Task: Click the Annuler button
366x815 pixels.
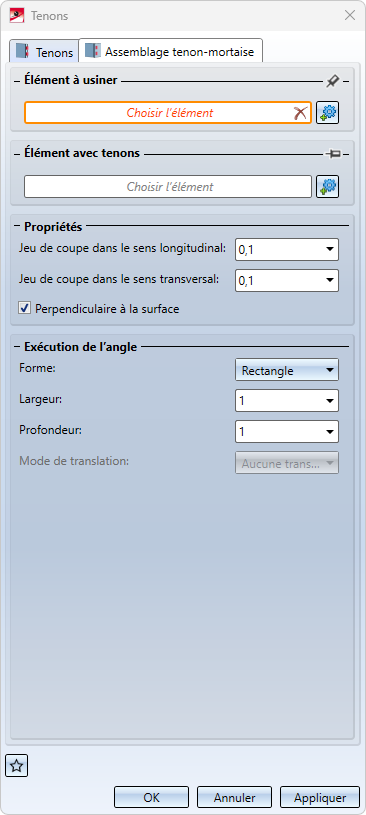Action: point(234,797)
